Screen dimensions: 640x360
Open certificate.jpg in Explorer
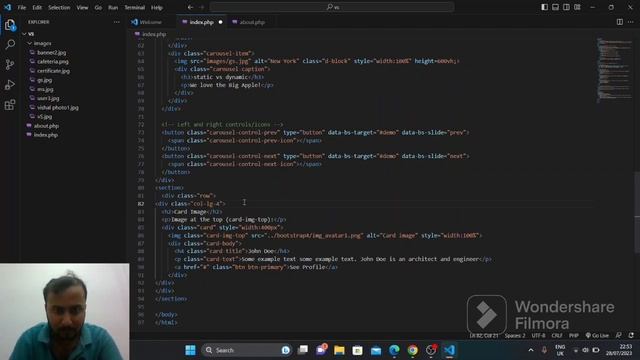click(53, 71)
